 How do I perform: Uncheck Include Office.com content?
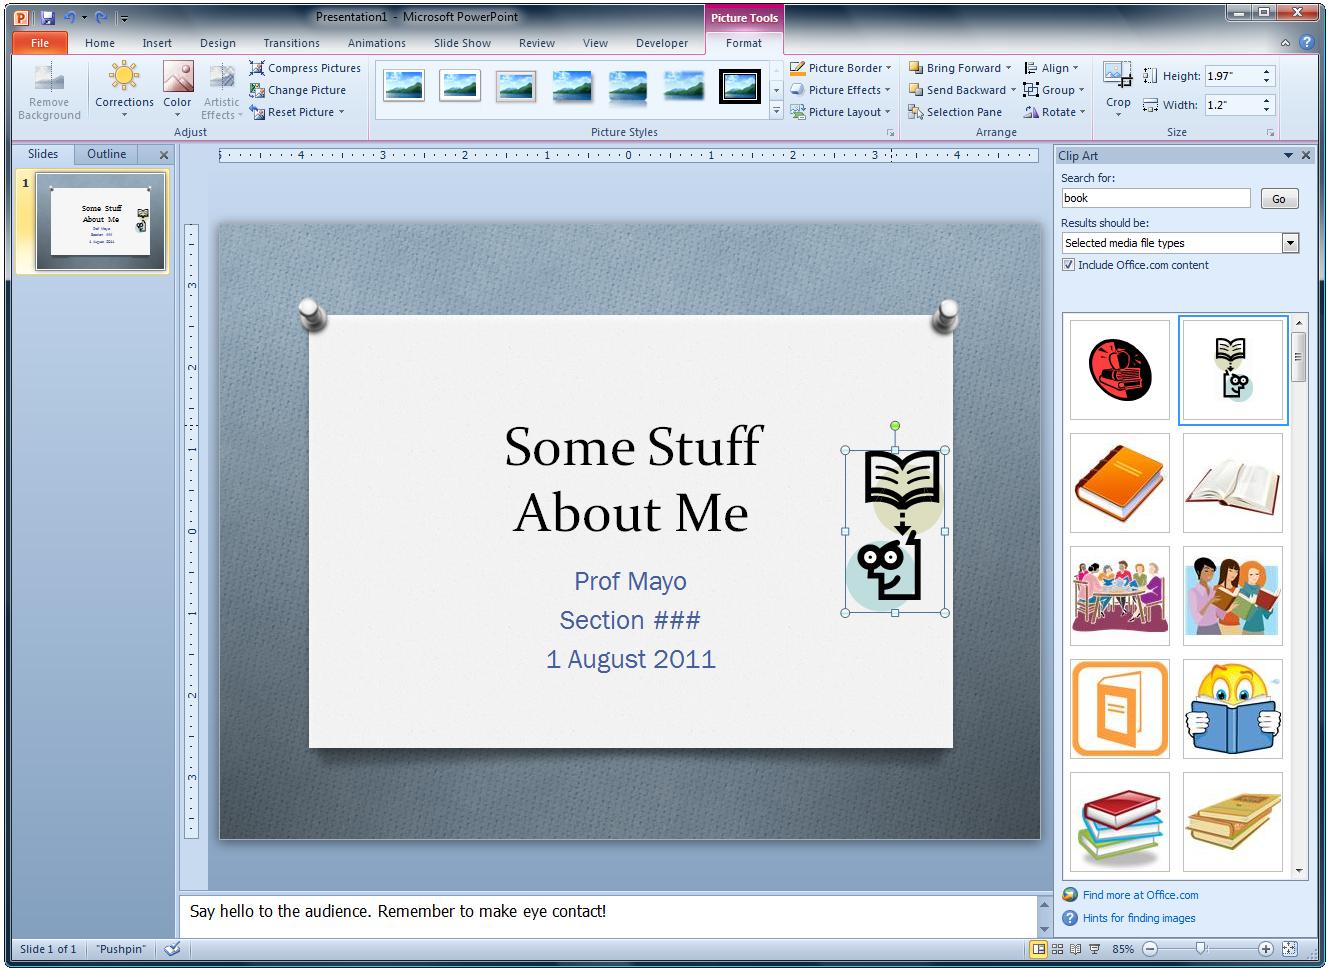point(1068,264)
